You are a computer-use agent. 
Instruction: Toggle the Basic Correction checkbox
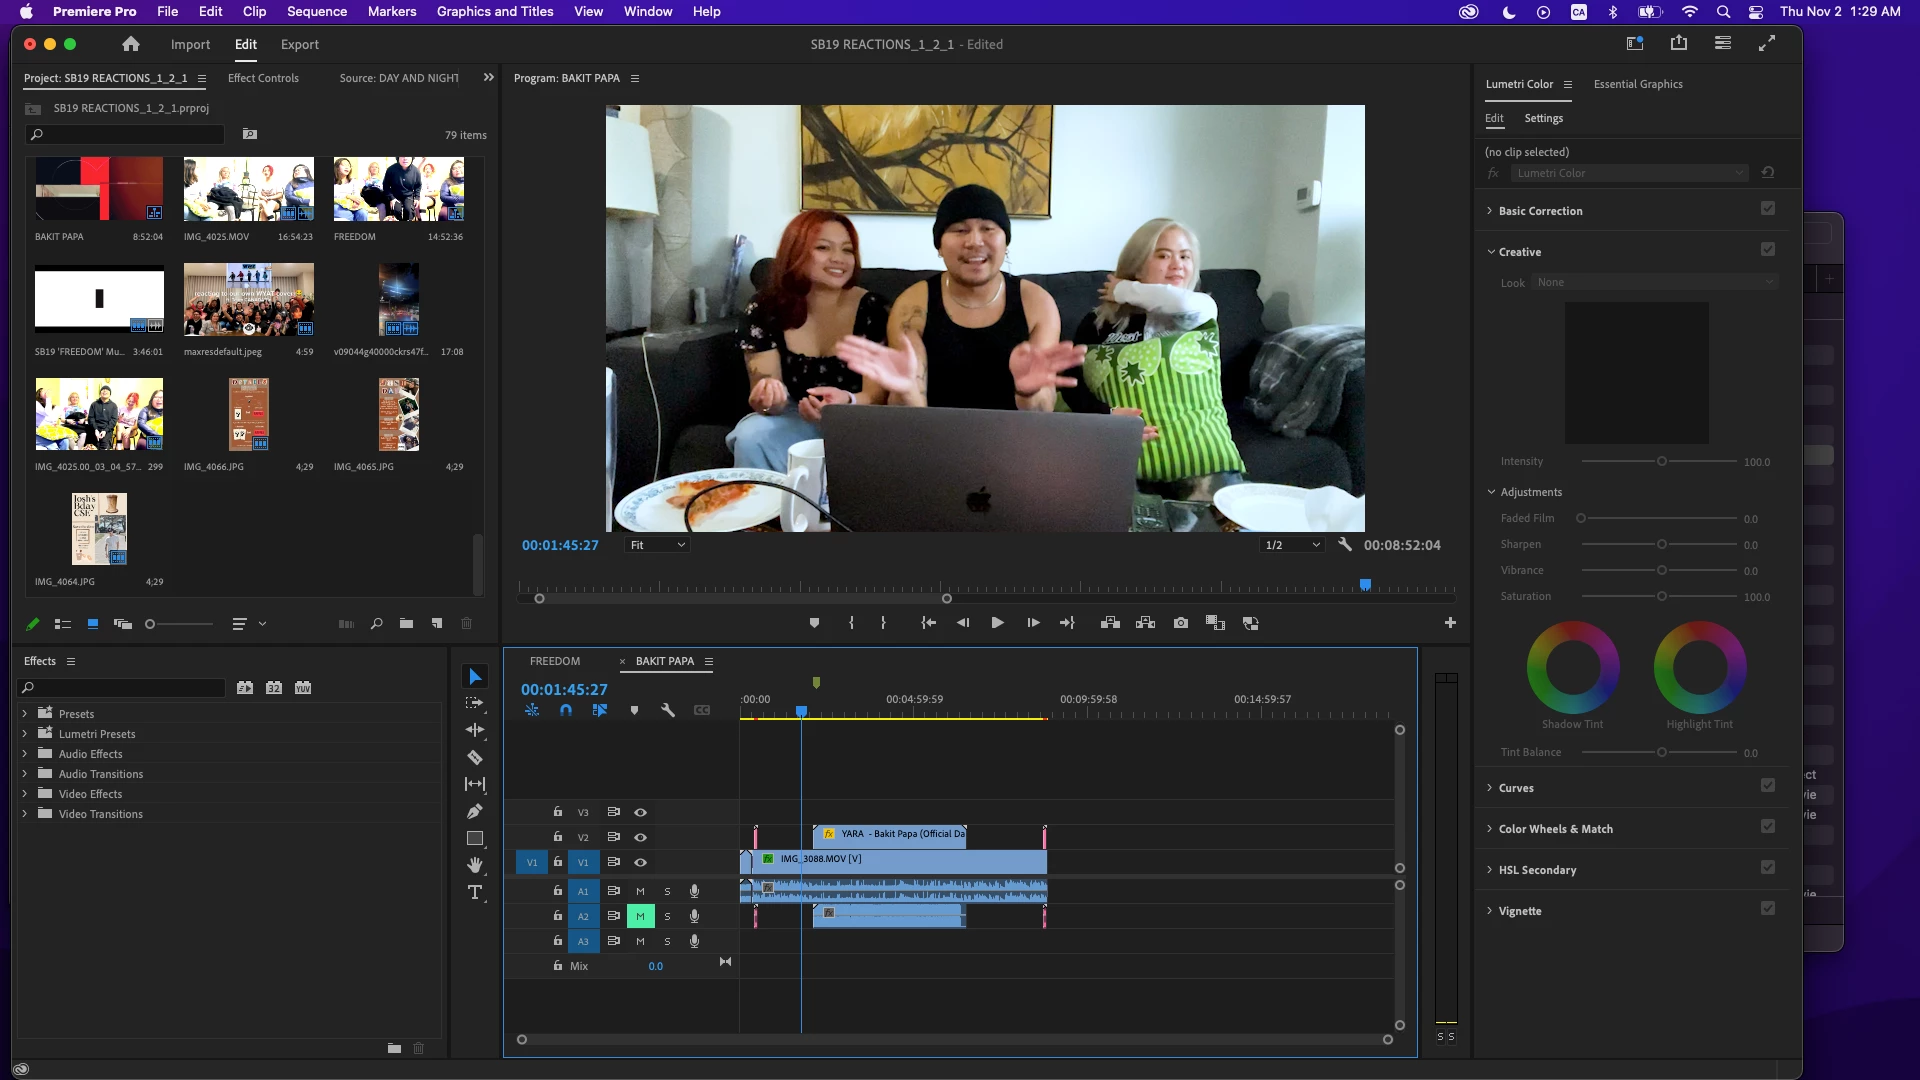point(1767,209)
